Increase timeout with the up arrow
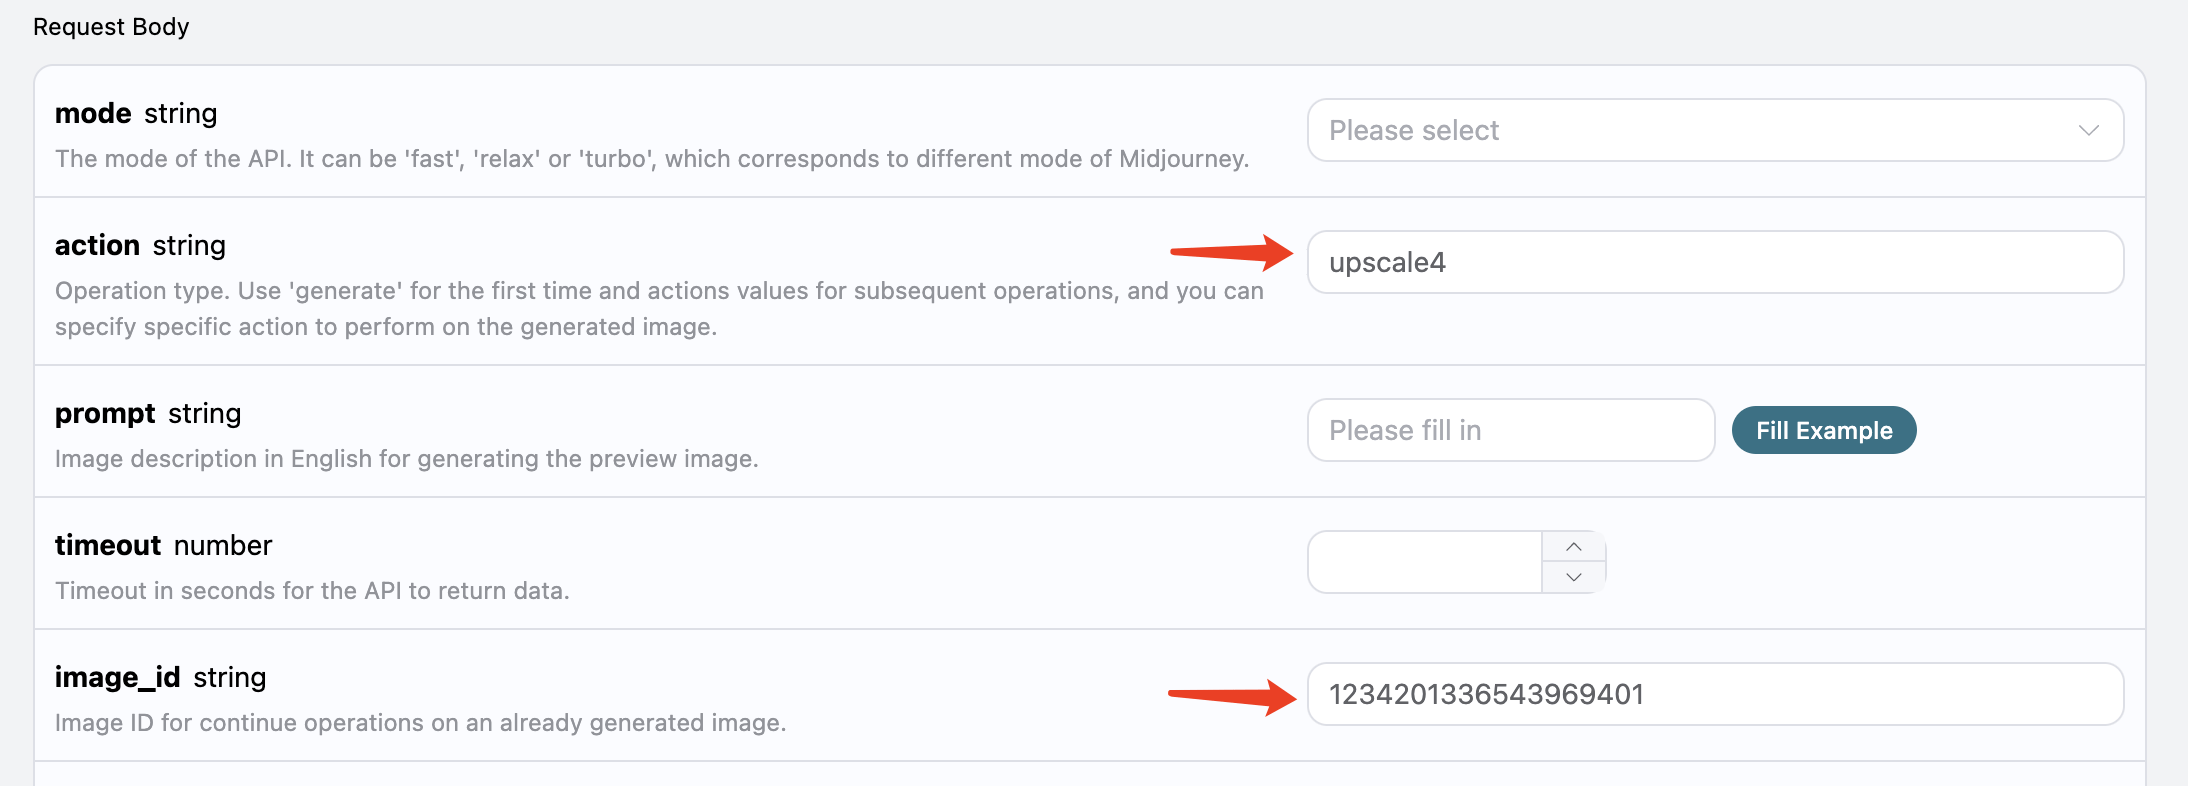The width and height of the screenshot is (2188, 786). coord(1574,546)
